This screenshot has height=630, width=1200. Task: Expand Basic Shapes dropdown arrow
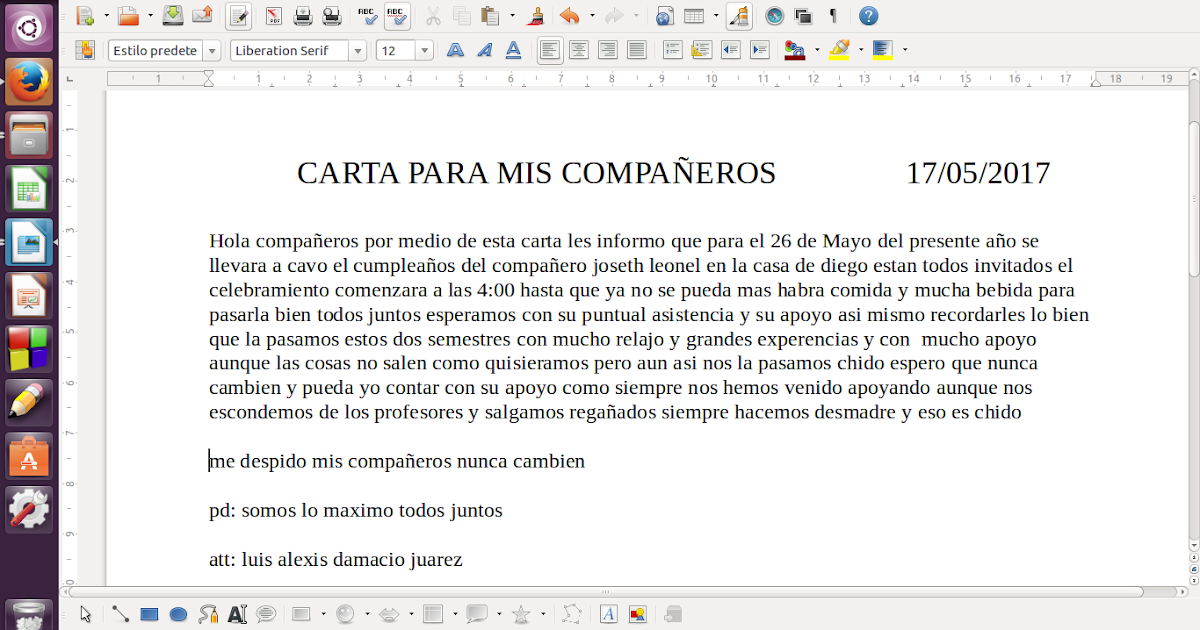click(324, 614)
